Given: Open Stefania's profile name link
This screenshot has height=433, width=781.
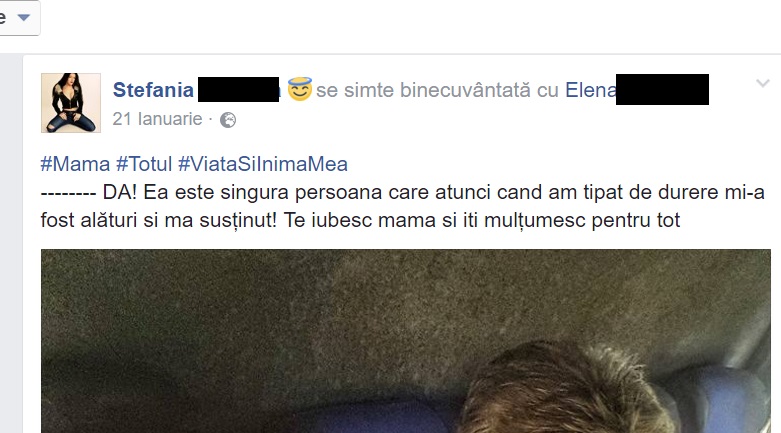Looking at the screenshot, I should coord(153,90).
